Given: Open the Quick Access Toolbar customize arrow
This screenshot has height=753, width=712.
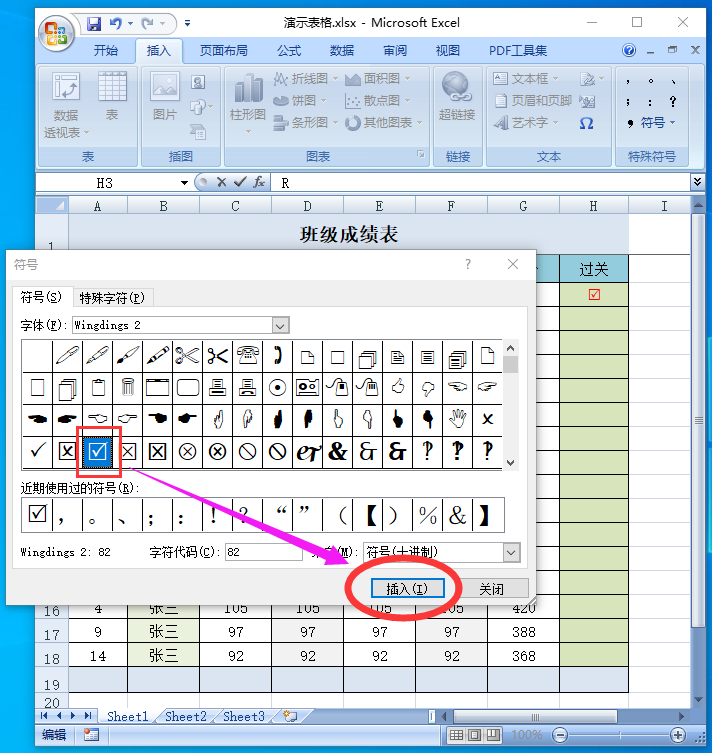Looking at the screenshot, I should (188, 23).
